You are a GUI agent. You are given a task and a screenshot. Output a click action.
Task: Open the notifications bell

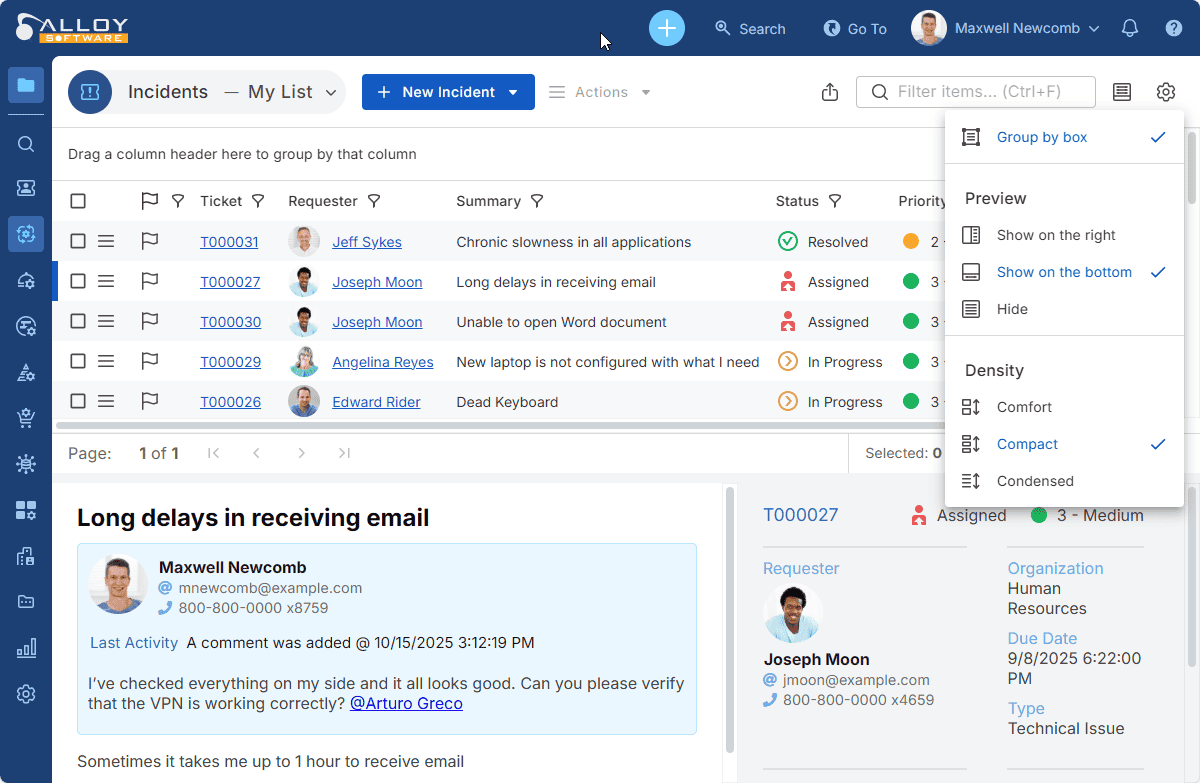point(1130,28)
